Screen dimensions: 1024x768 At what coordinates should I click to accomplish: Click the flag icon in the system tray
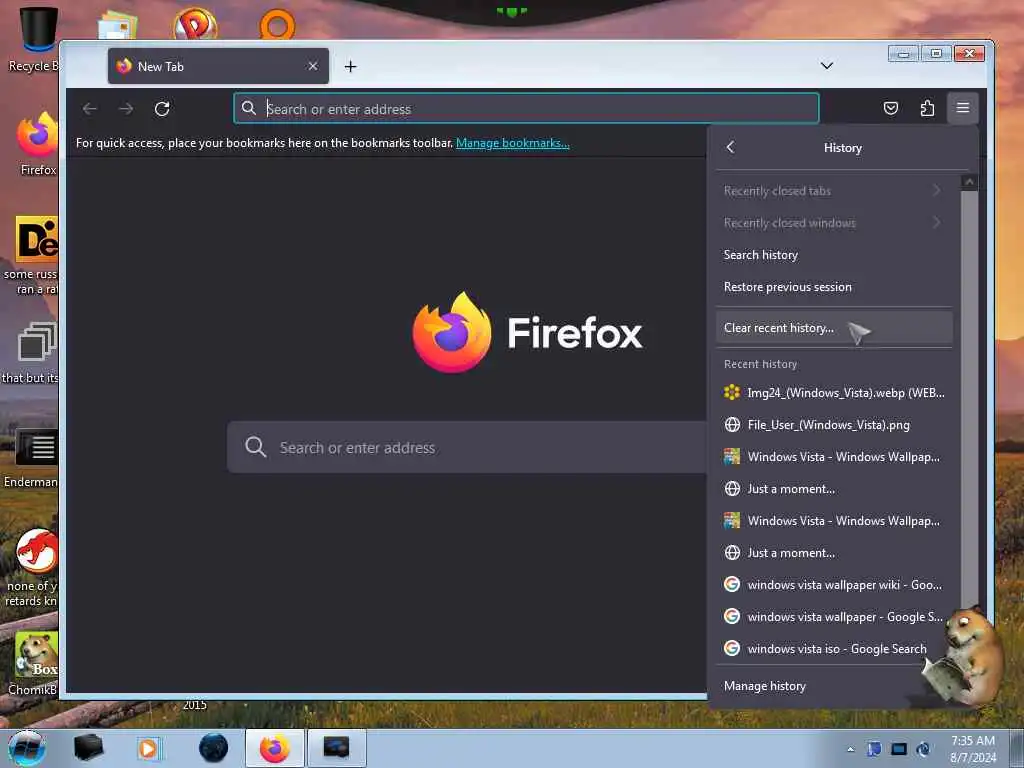[874, 749]
